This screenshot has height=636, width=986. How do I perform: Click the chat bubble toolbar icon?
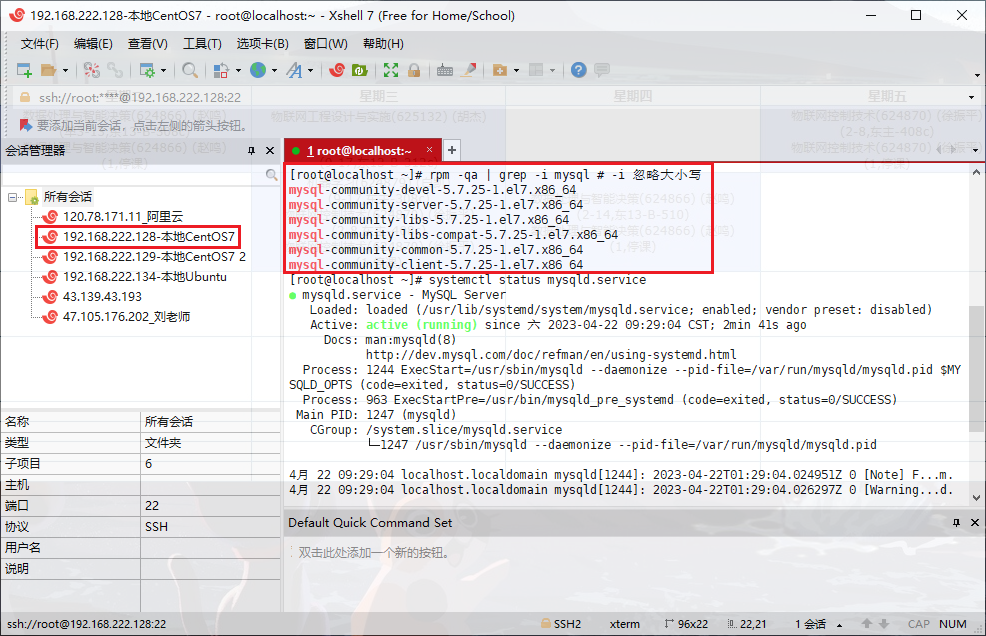[602, 70]
